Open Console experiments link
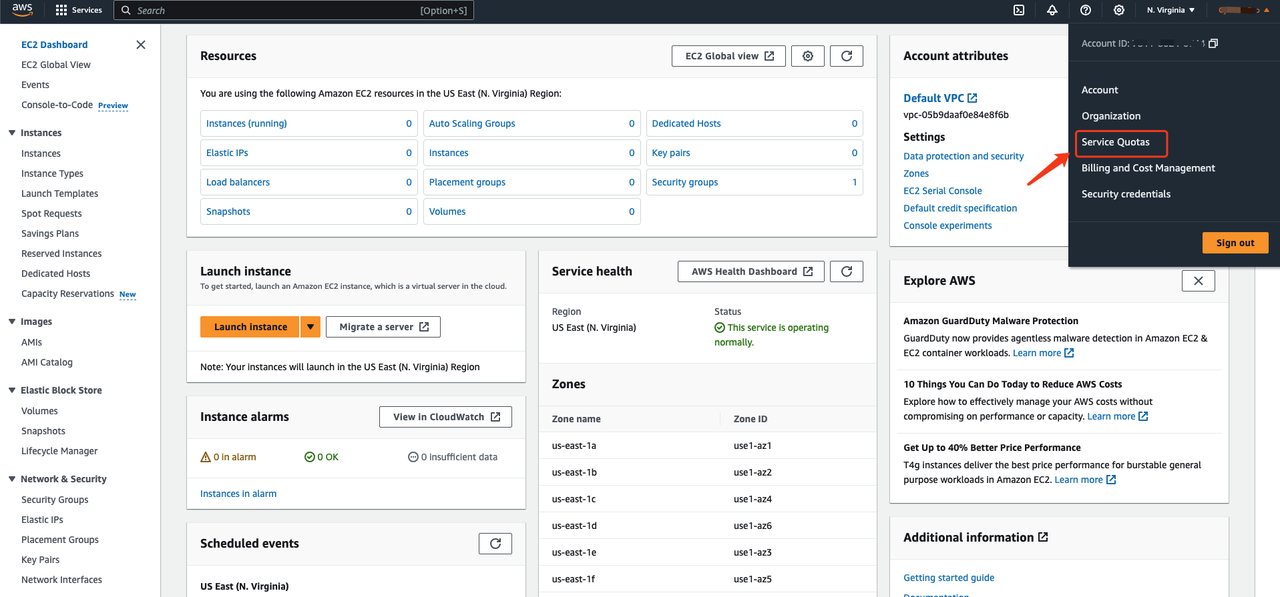Viewport: 1280px width, 597px height. click(x=947, y=226)
